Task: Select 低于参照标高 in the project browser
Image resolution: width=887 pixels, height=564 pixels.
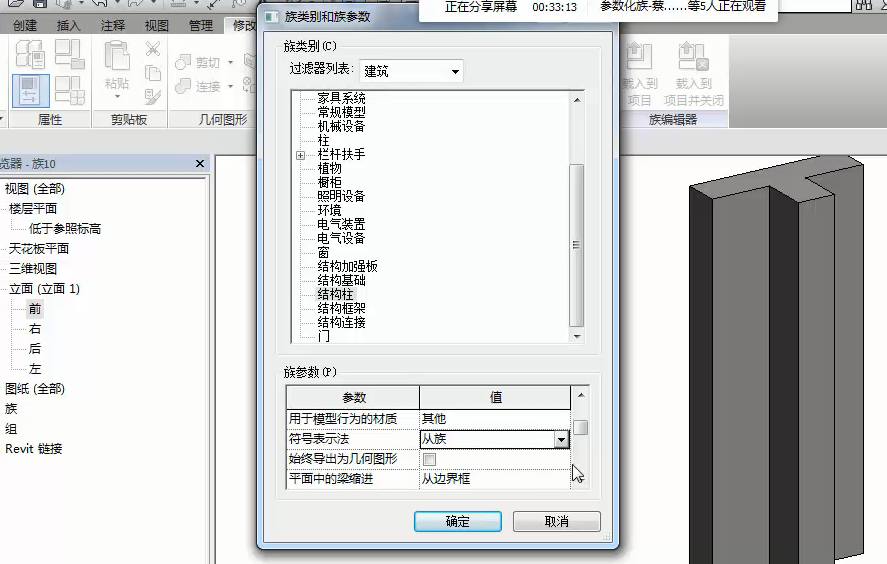Action: [x=64, y=229]
